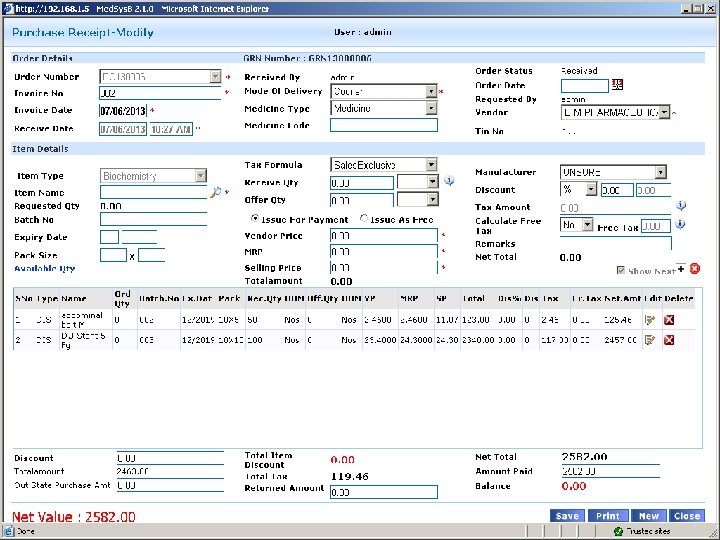720x540 pixels.
Task: Click the Item Name search magnifier icon
Action: coord(215,191)
